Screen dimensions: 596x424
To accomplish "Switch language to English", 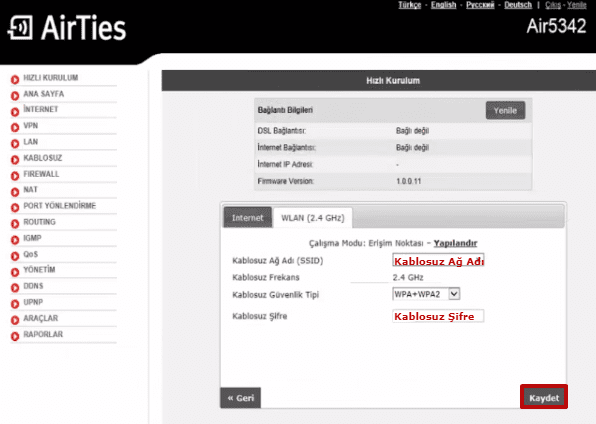I will point(443,5).
